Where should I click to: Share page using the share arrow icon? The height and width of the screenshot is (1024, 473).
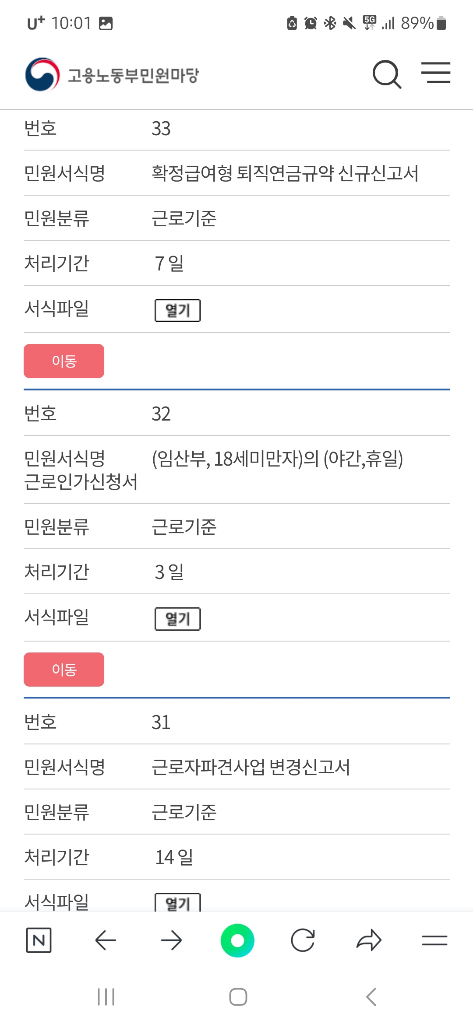coord(368,940)
